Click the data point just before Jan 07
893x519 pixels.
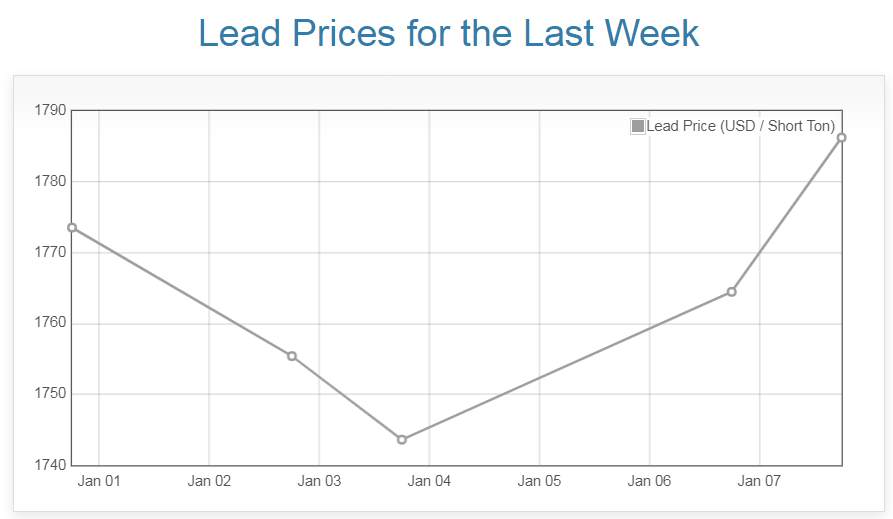[x=732, y=292]
